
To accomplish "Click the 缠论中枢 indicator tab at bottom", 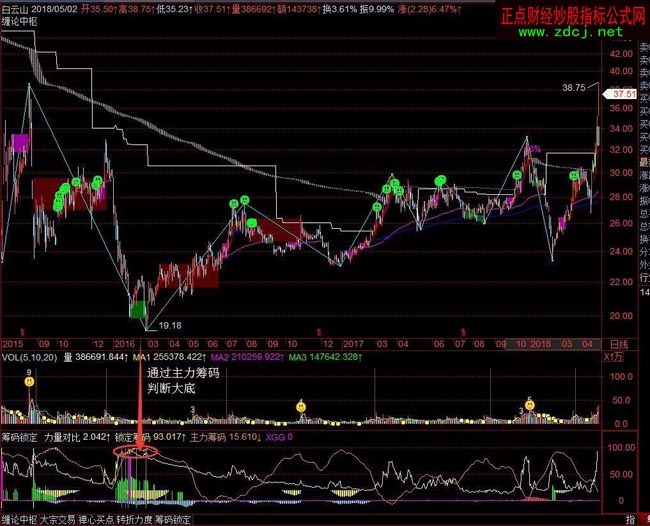I will coord(20,520).
